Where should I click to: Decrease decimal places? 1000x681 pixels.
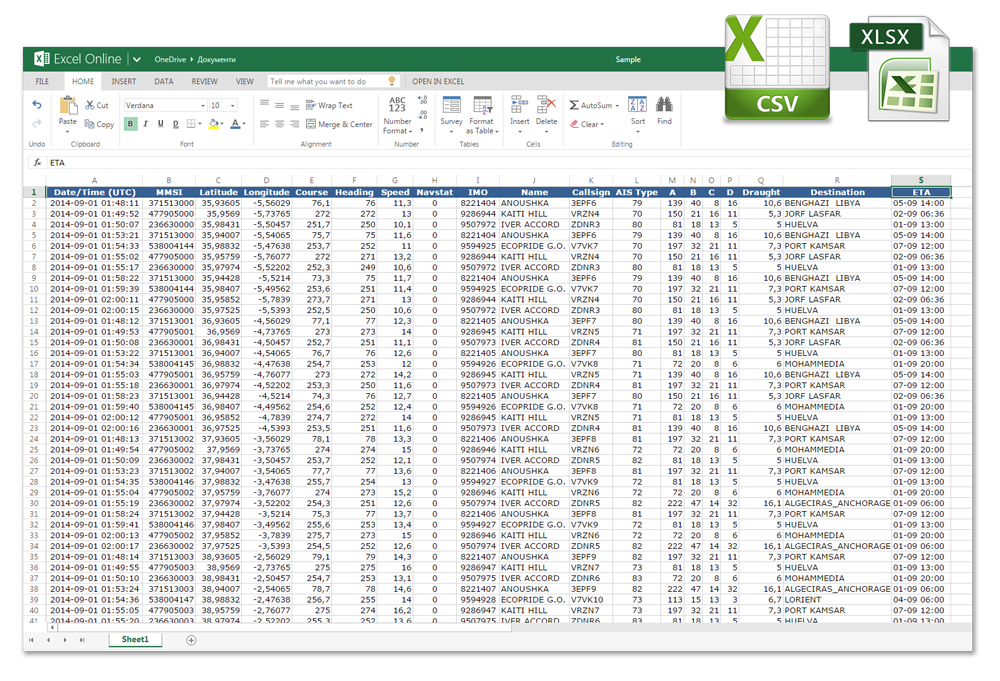pyautogui.click(x=422, y=115)
